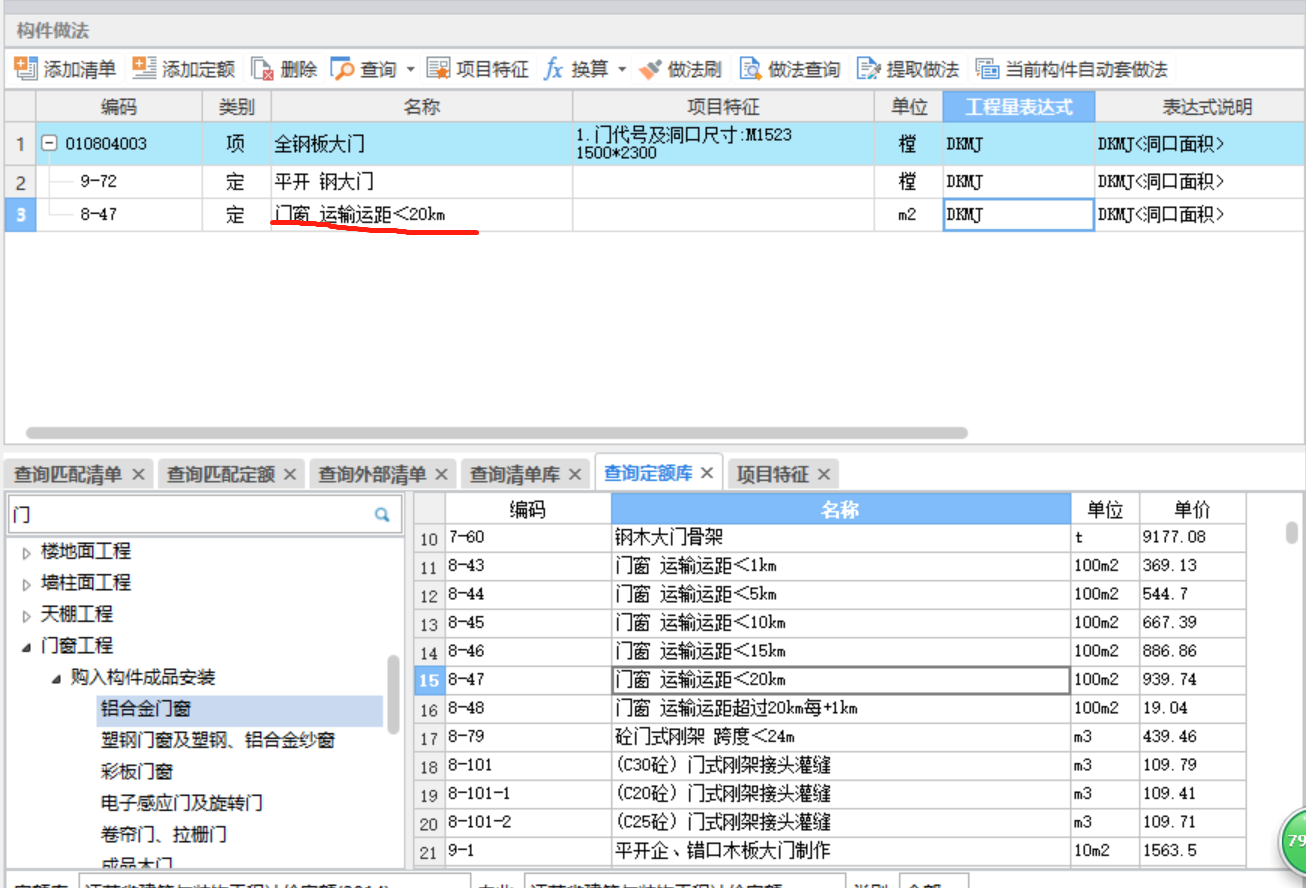Select the 编码 header in upper table
The image size is (1306, 888).
[x=119, y=107]
